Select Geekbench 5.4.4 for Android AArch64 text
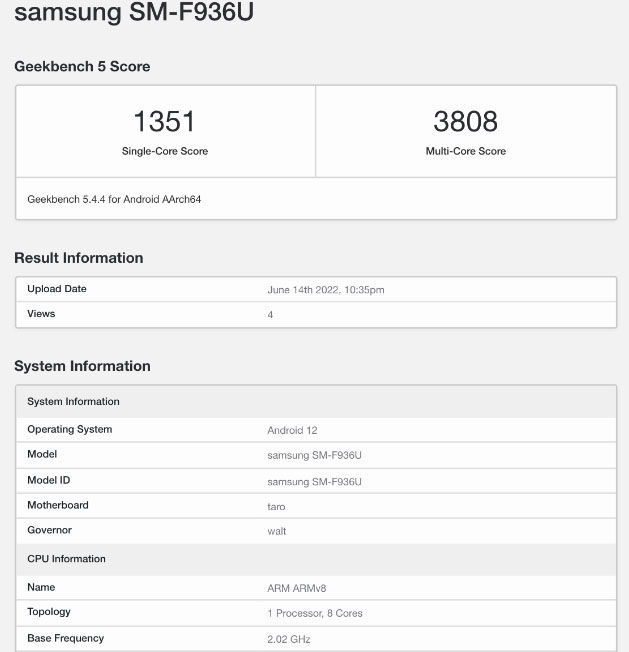 coord(114,199)
